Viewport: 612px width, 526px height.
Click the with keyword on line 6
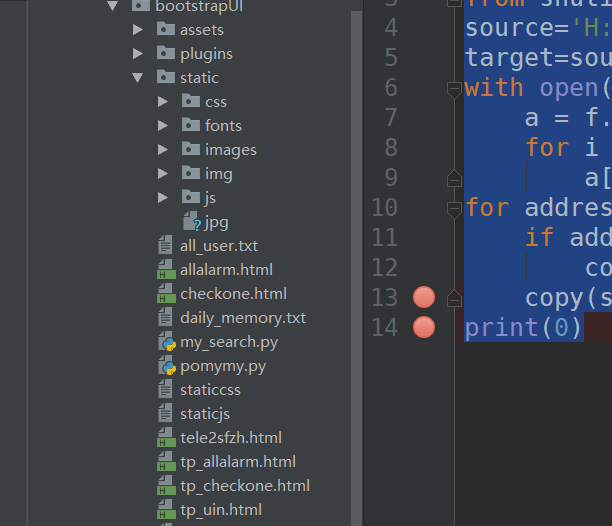tap(493, 87)
